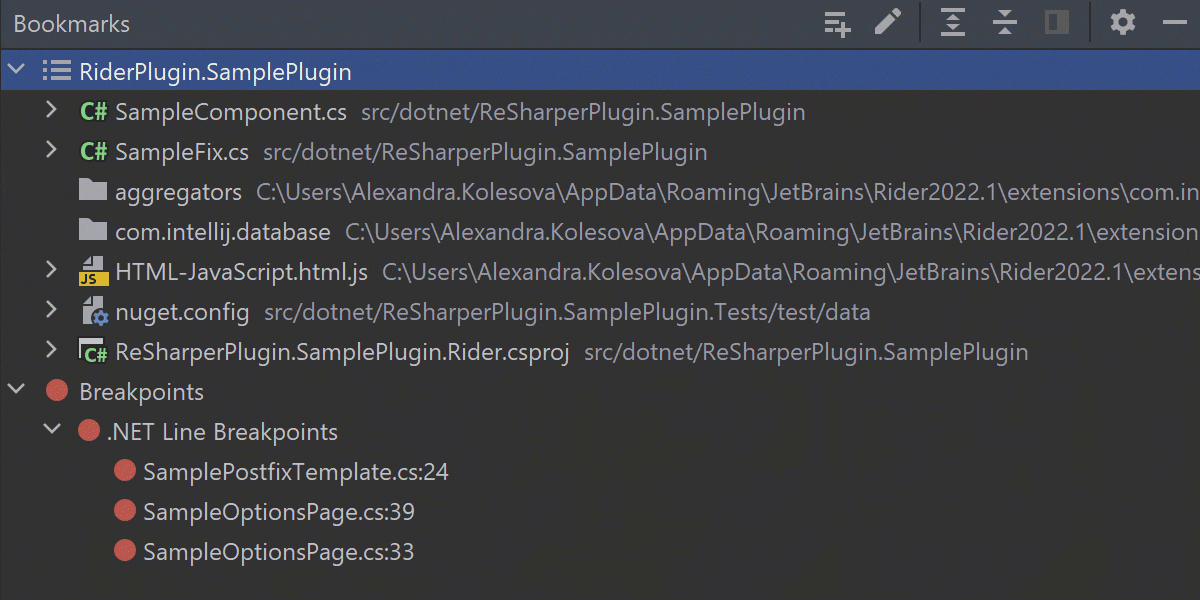This screenshot has width=1200, height=600.
Task: Collapse the .NET Line Breakpoints node
Action: [52, 430]
